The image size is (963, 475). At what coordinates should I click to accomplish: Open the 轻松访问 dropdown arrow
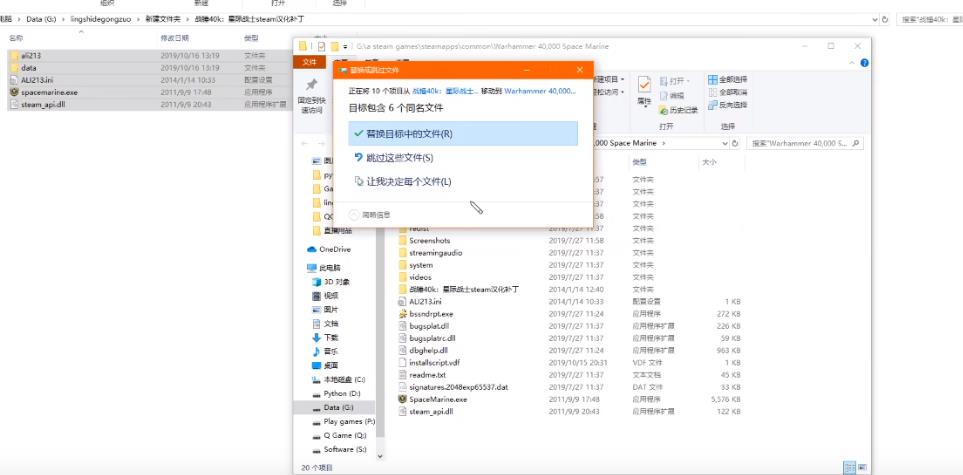[622, 92]
